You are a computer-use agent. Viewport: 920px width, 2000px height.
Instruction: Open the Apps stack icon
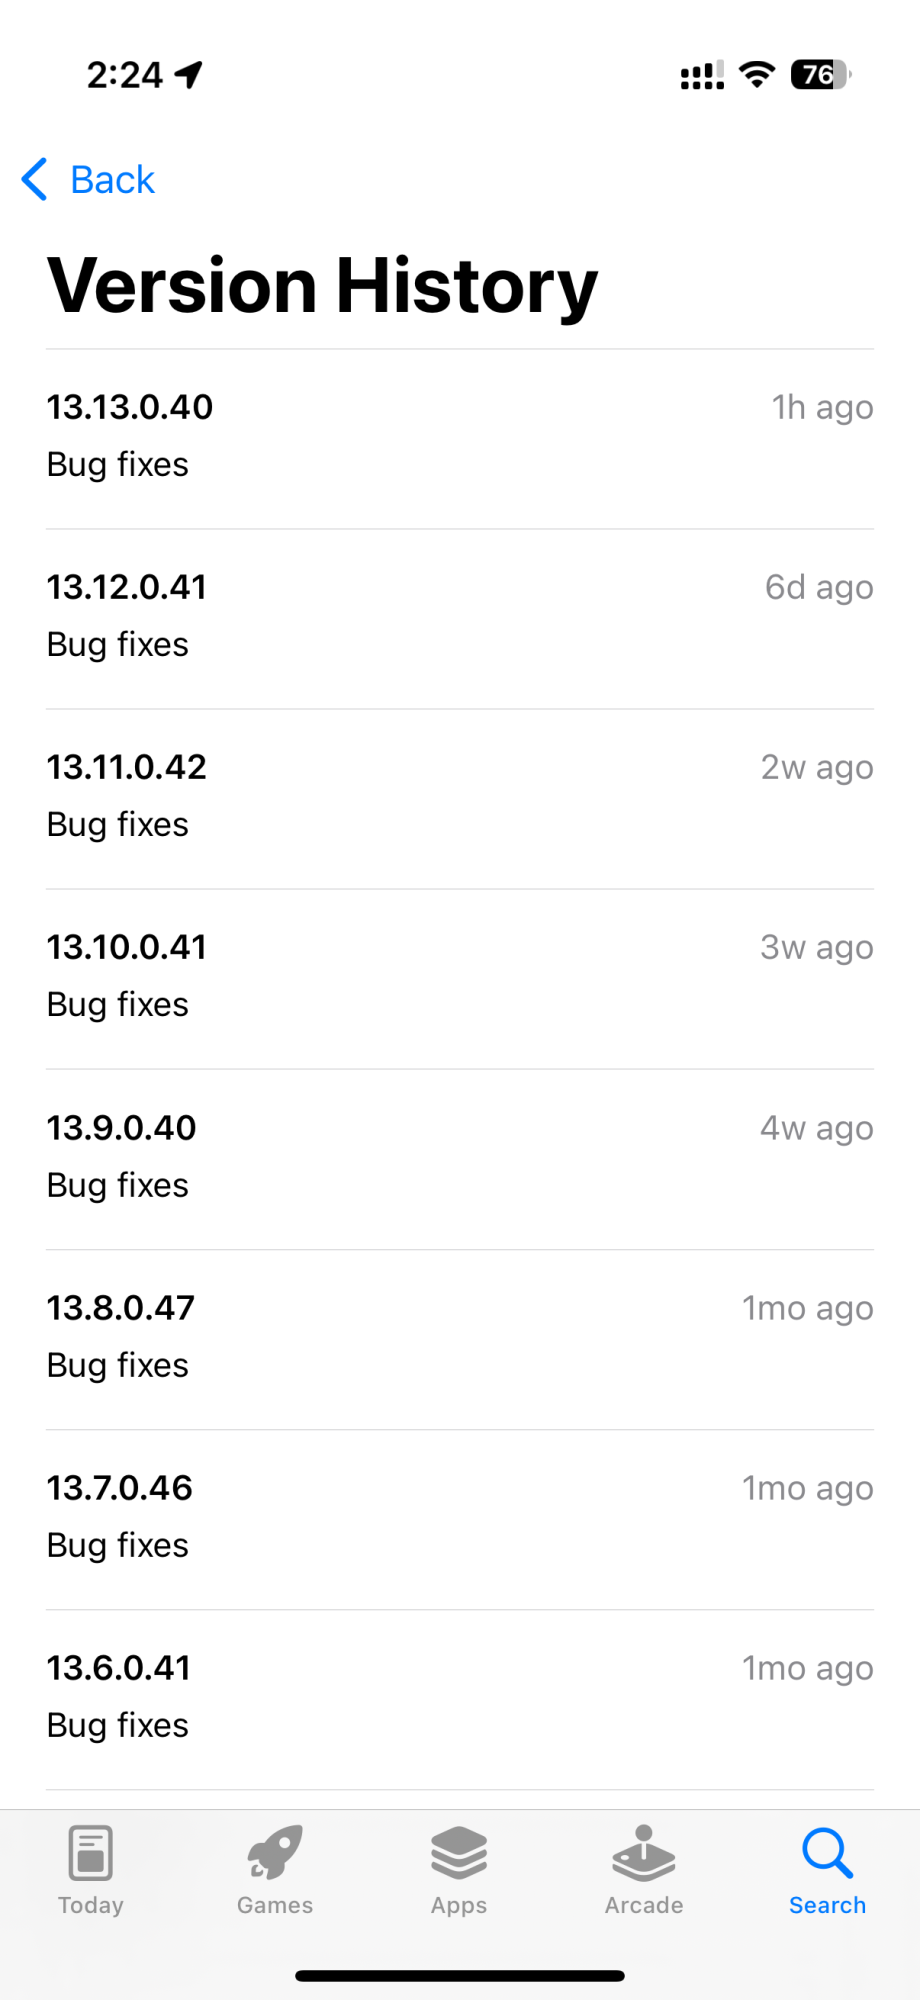[459, 1852]
